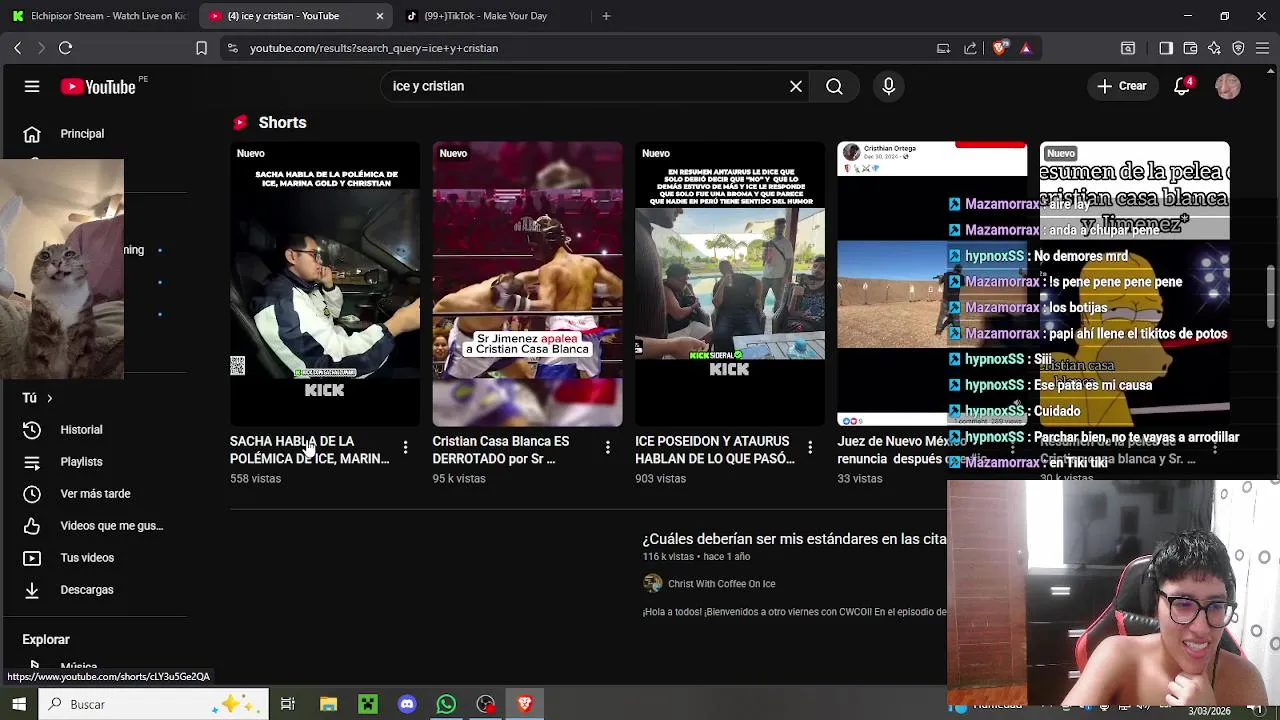Open options for ICE POSEIDON short
The height and width of the screenshot is (720, 1280).
pos(810,447)
